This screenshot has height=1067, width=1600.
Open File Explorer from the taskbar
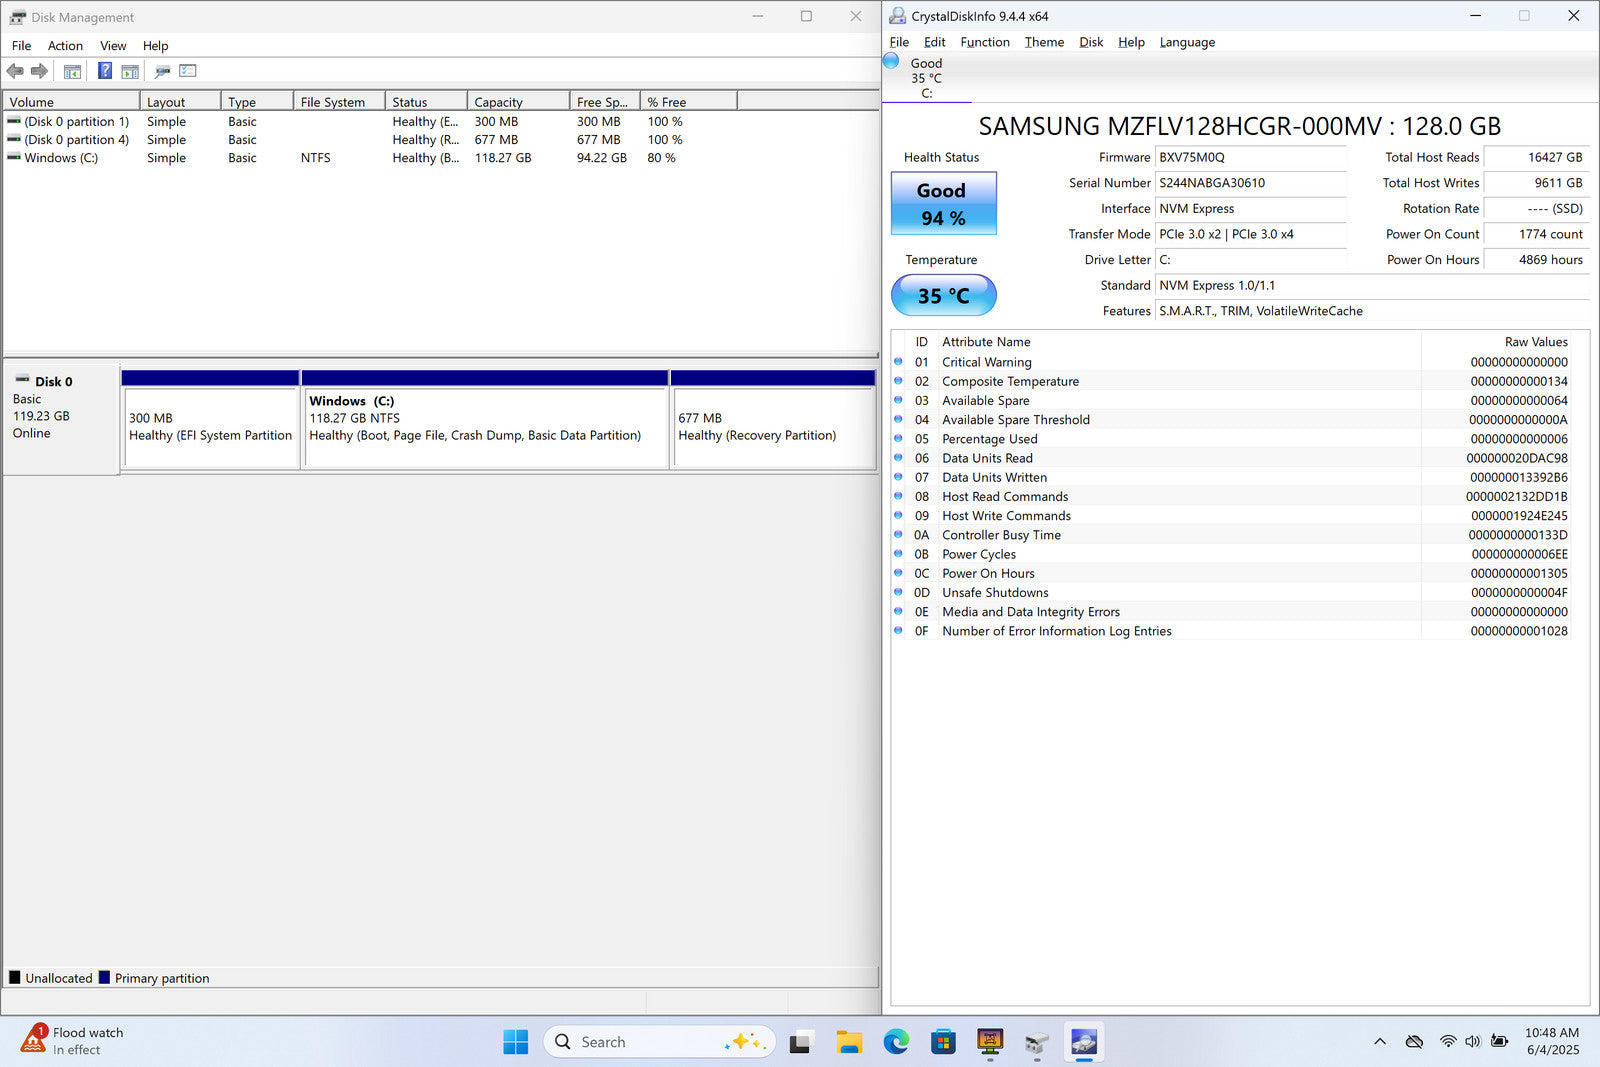tap(849, 1042)
